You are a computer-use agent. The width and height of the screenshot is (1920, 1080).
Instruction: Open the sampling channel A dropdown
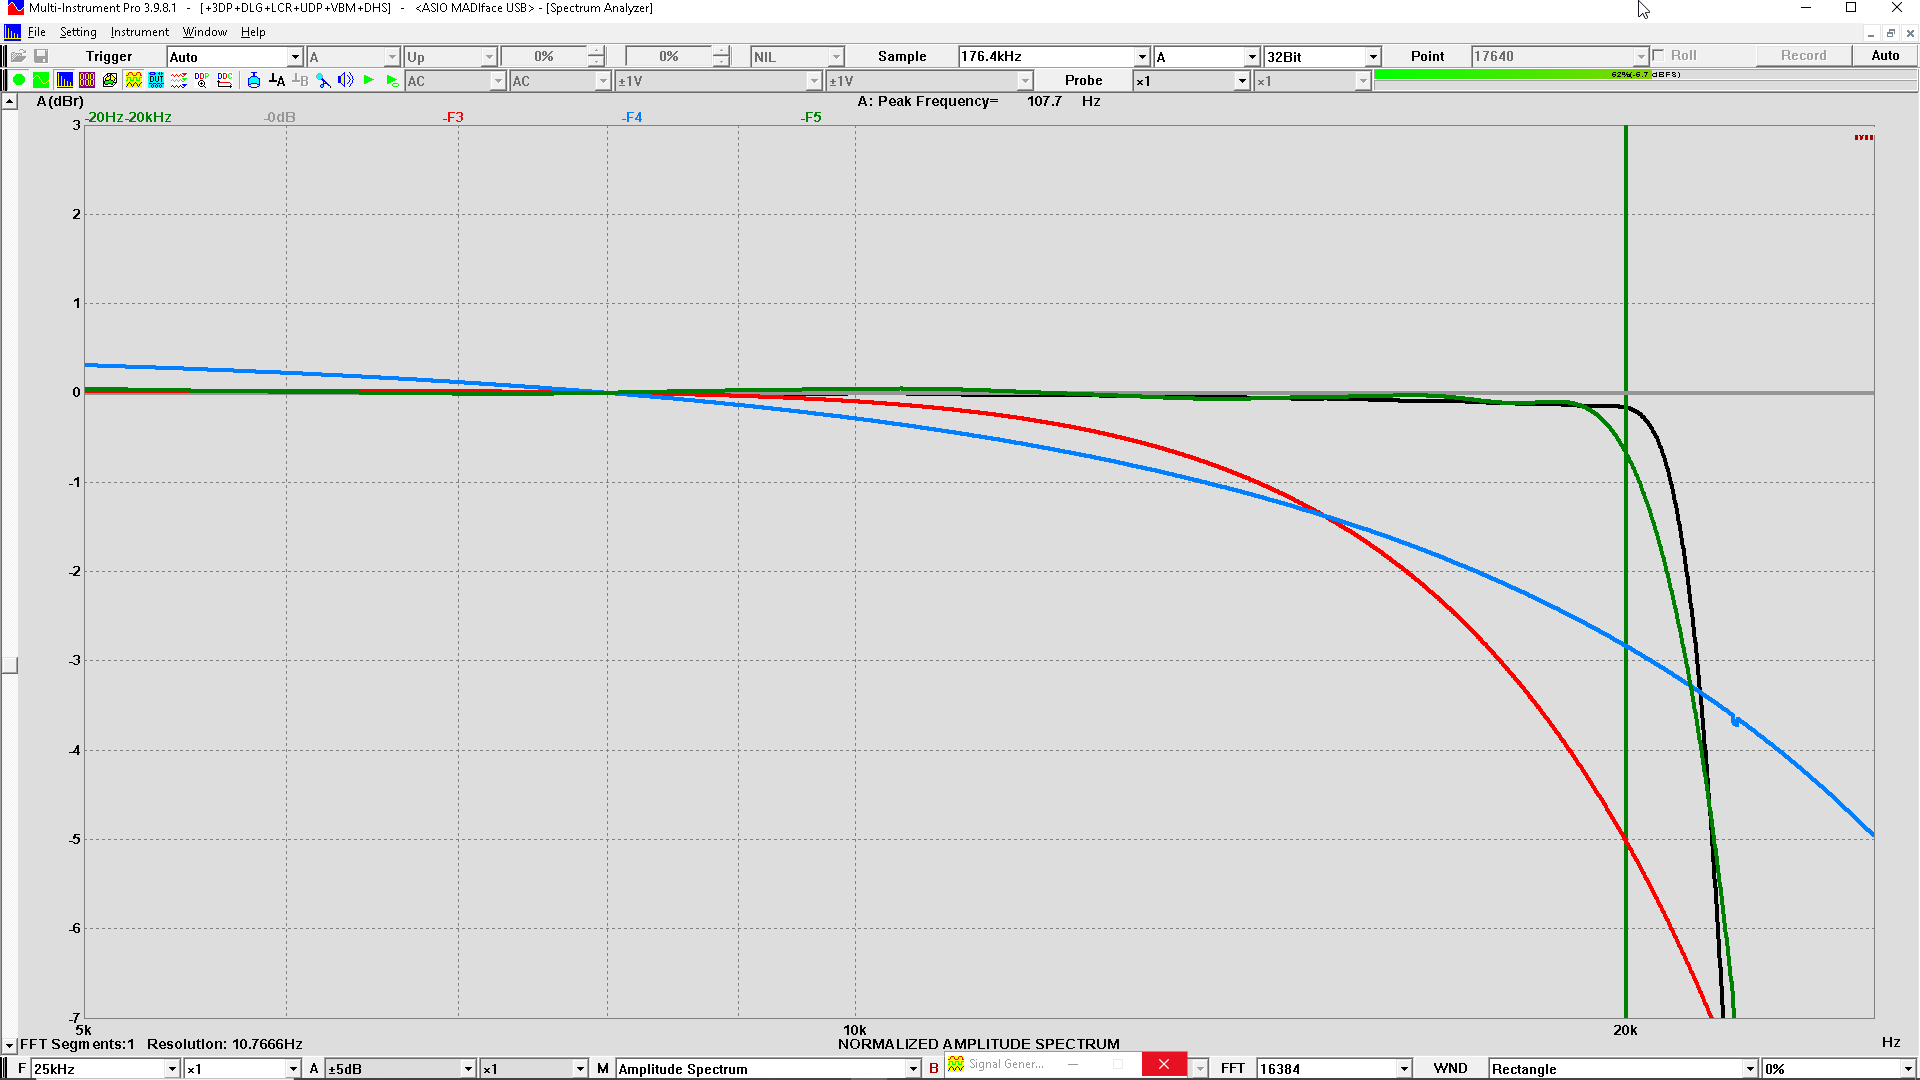[x=1206, y=57]
